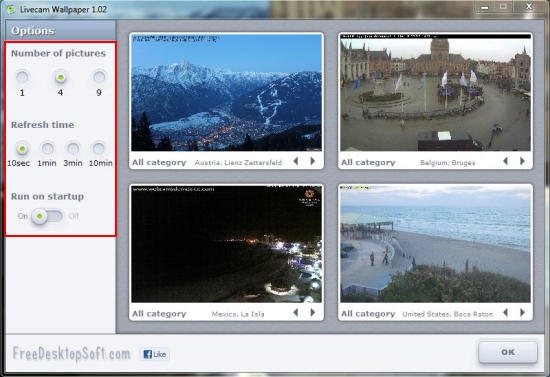Click the Run on startup heading
550x377 pixels.
point(47,196)
